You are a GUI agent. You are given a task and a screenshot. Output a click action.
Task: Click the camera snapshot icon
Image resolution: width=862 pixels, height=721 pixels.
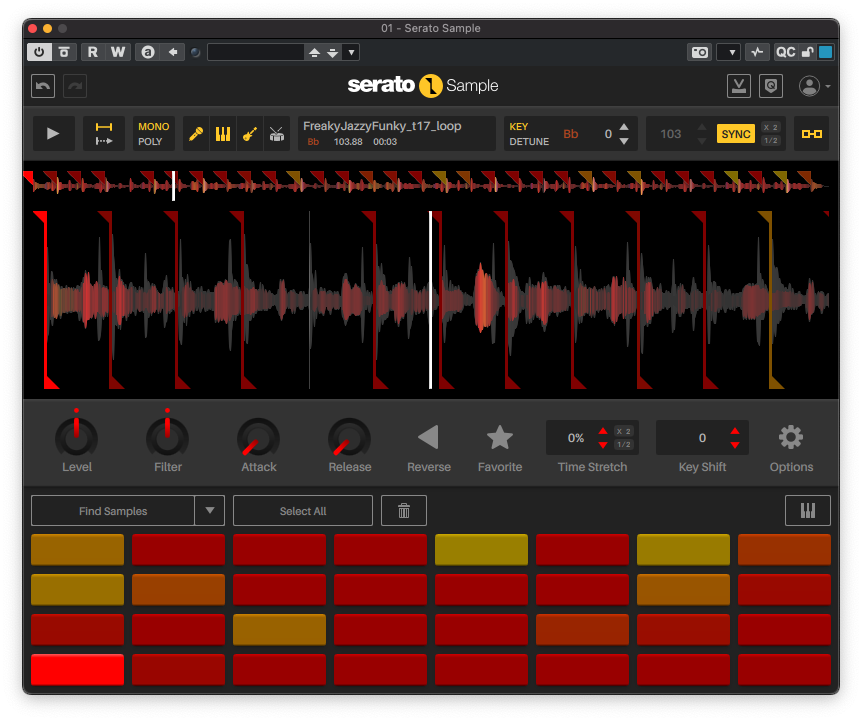[x=699, y=52]
